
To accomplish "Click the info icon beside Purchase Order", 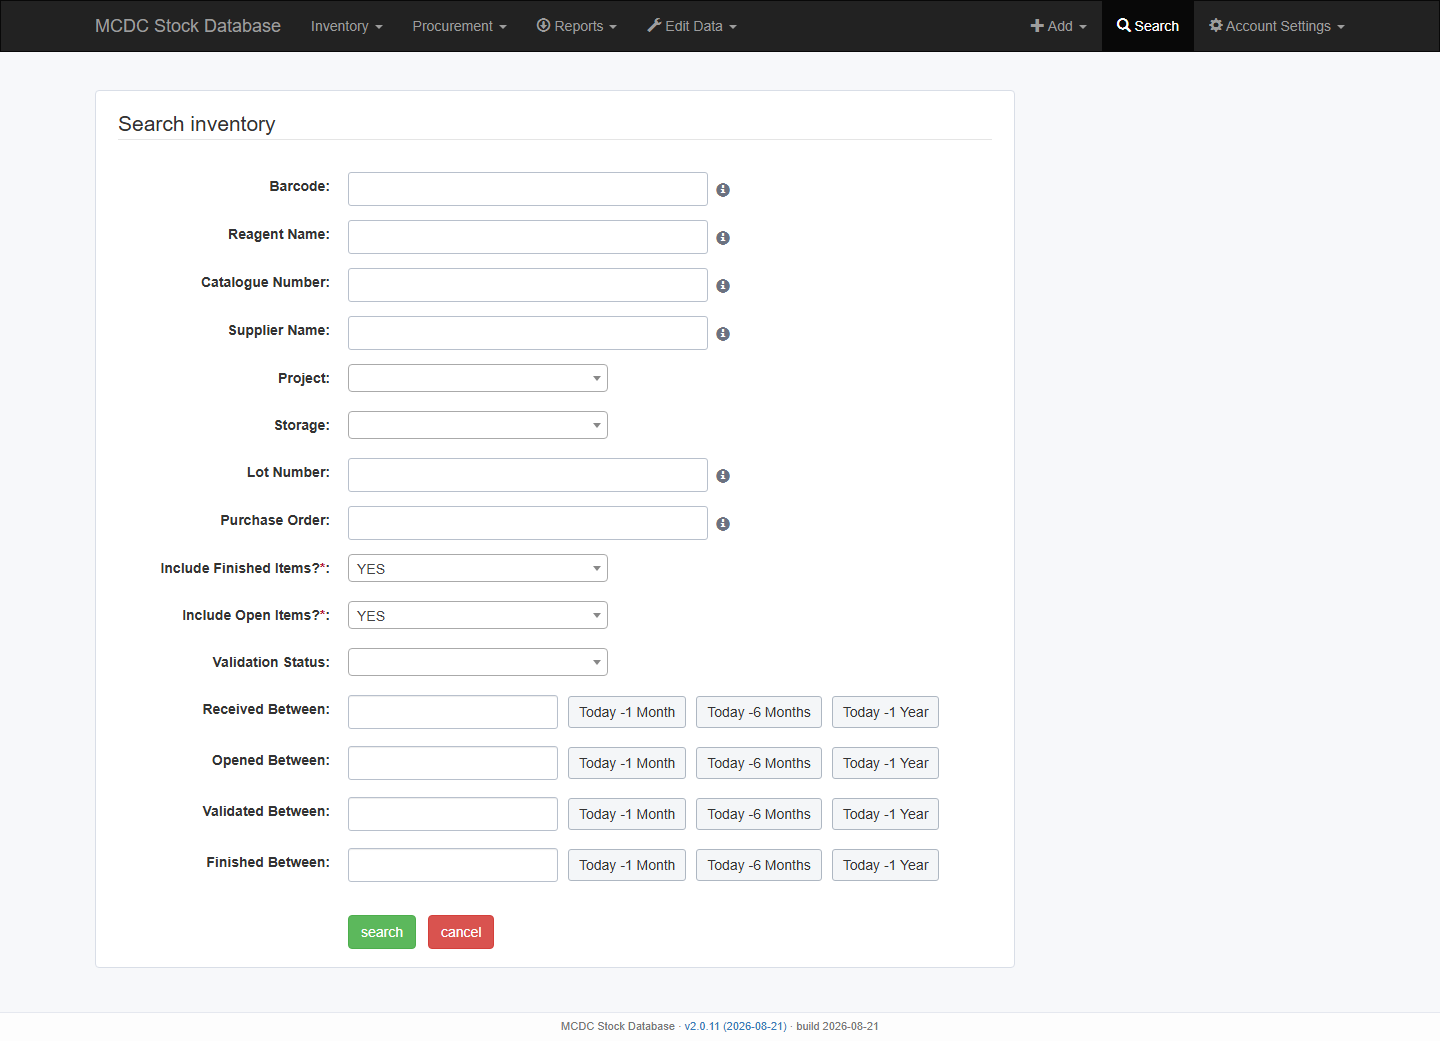I will (x=723, y=524).
